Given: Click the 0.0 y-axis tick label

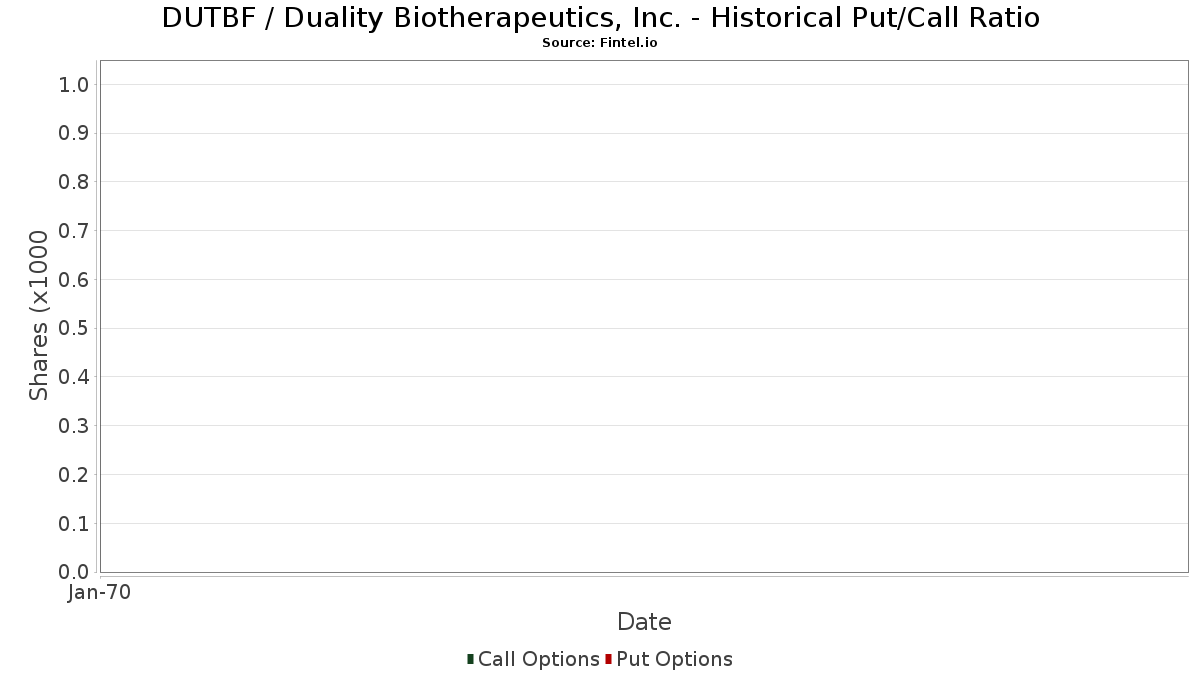Looking at the screenshot, I should click(74, 572).
